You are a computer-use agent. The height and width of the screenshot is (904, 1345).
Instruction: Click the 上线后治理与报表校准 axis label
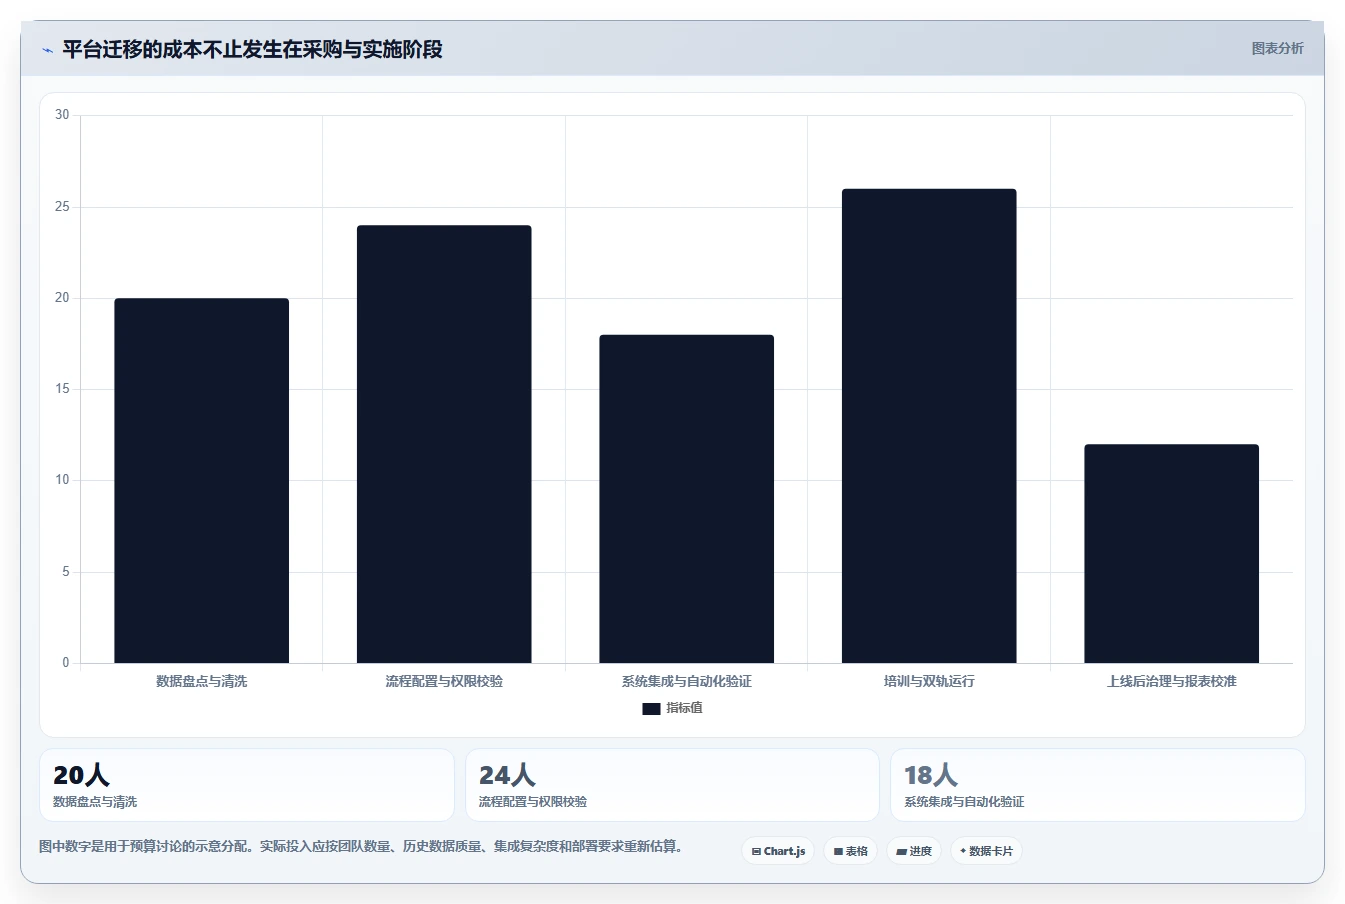tap(1172, 681)
